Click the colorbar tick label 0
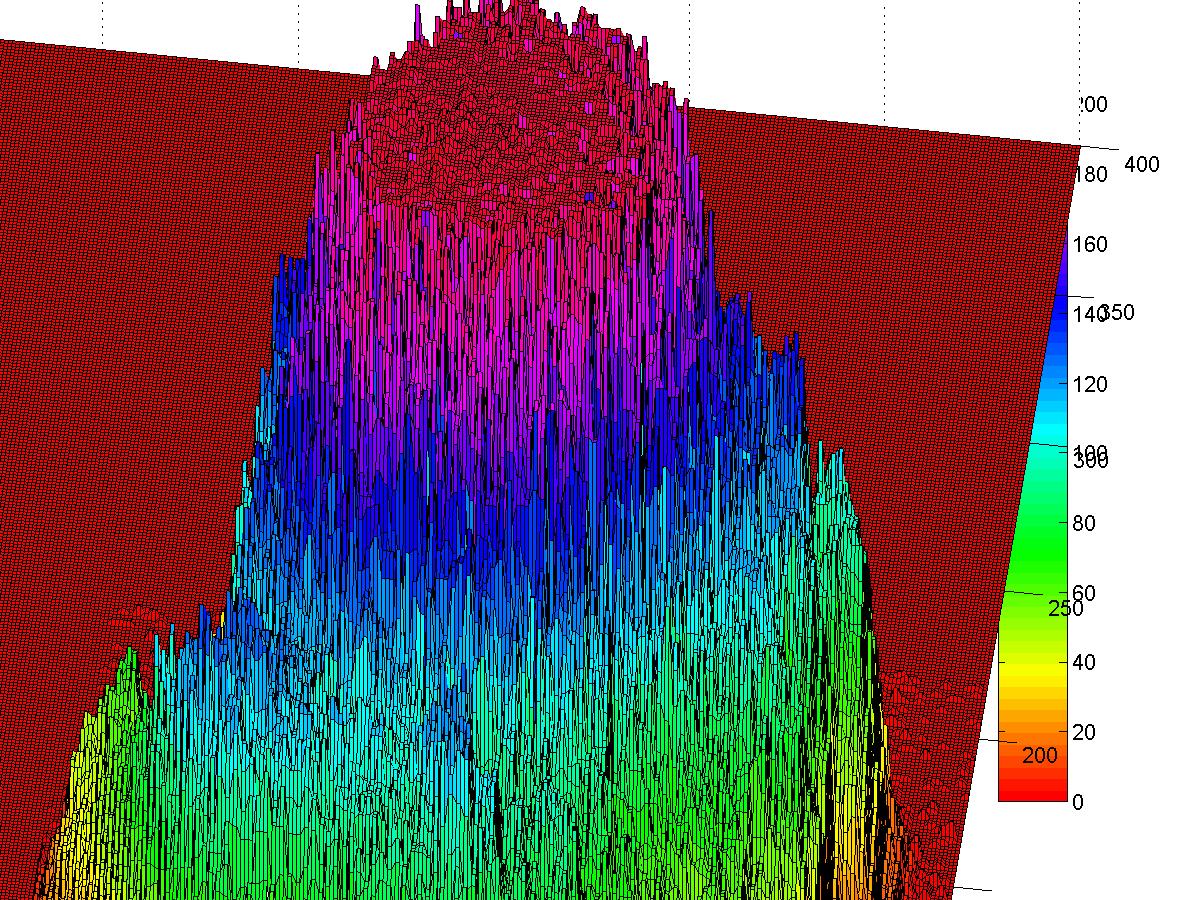1200x900 pixels. coord(1077,802)
